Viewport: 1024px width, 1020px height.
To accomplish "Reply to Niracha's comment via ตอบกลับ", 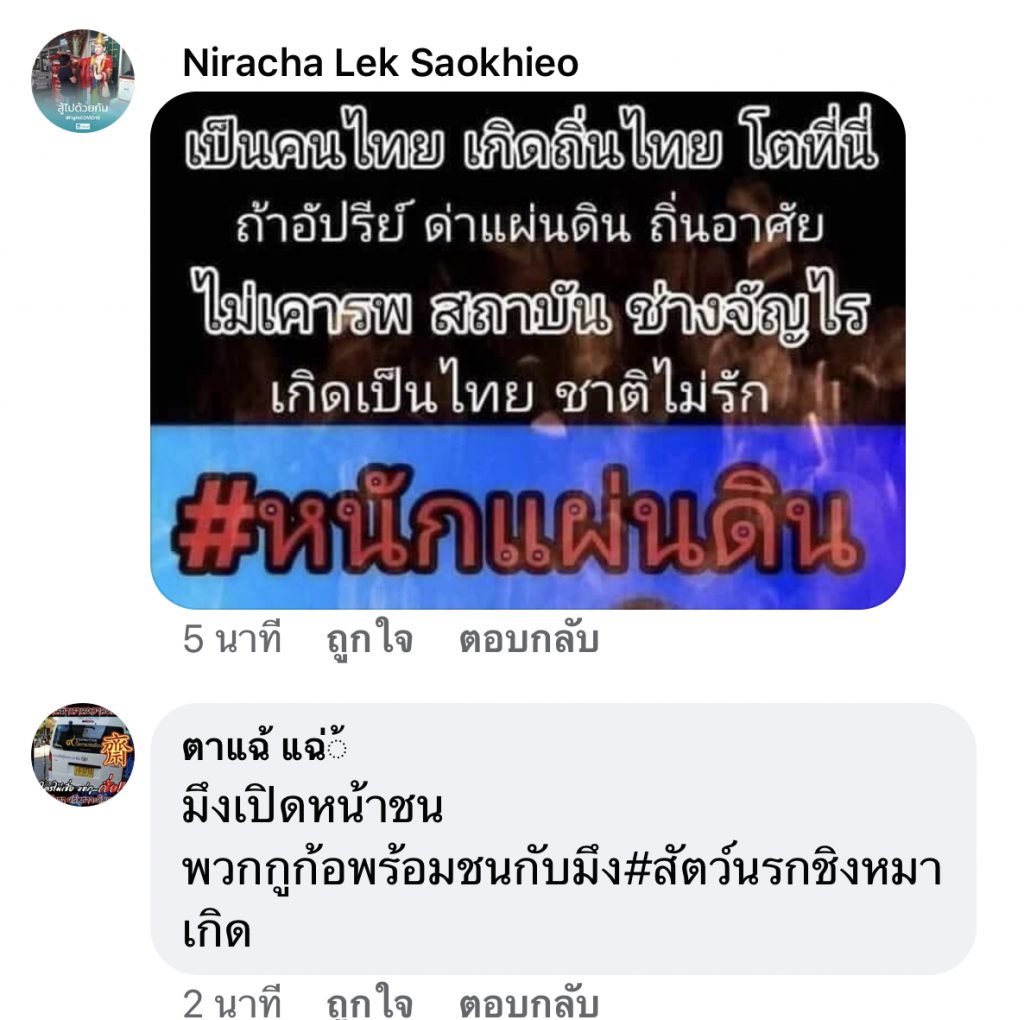I will coord(529,639).
